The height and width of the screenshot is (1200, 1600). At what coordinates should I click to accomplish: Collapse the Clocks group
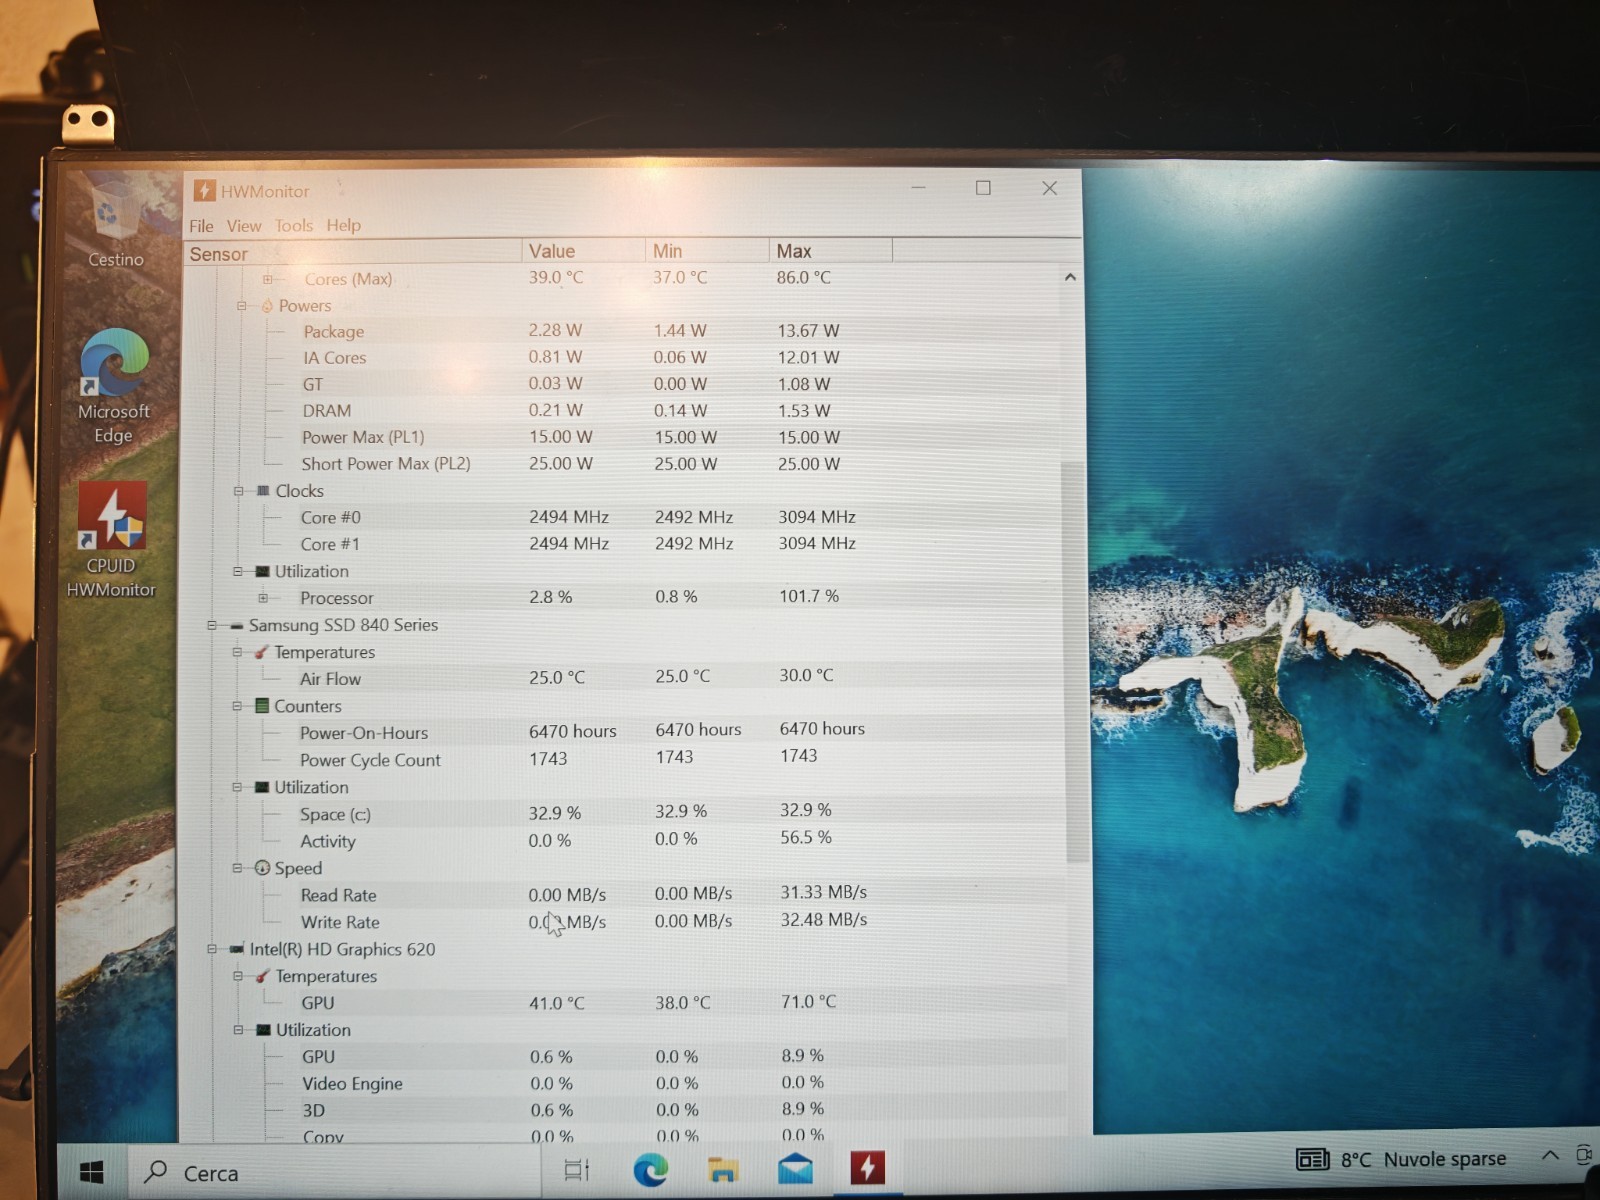pos(238,491)
